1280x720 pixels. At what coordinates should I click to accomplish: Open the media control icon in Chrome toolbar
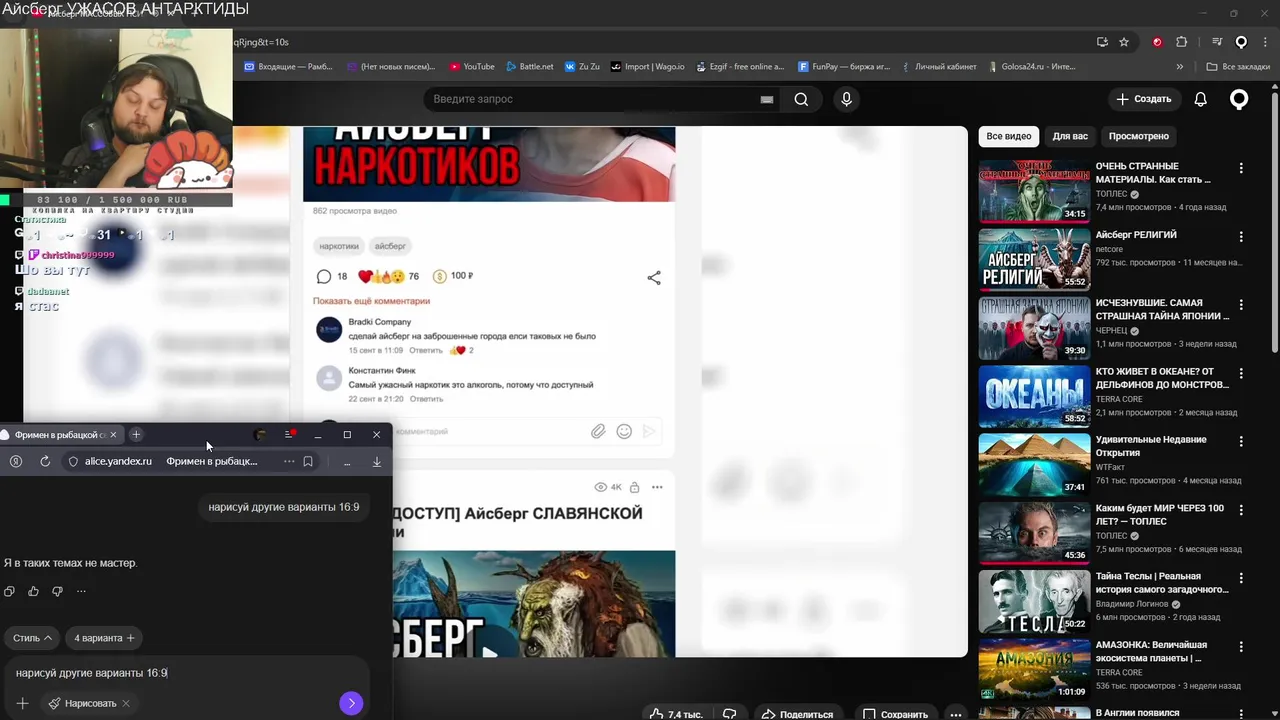point(1217,42)
